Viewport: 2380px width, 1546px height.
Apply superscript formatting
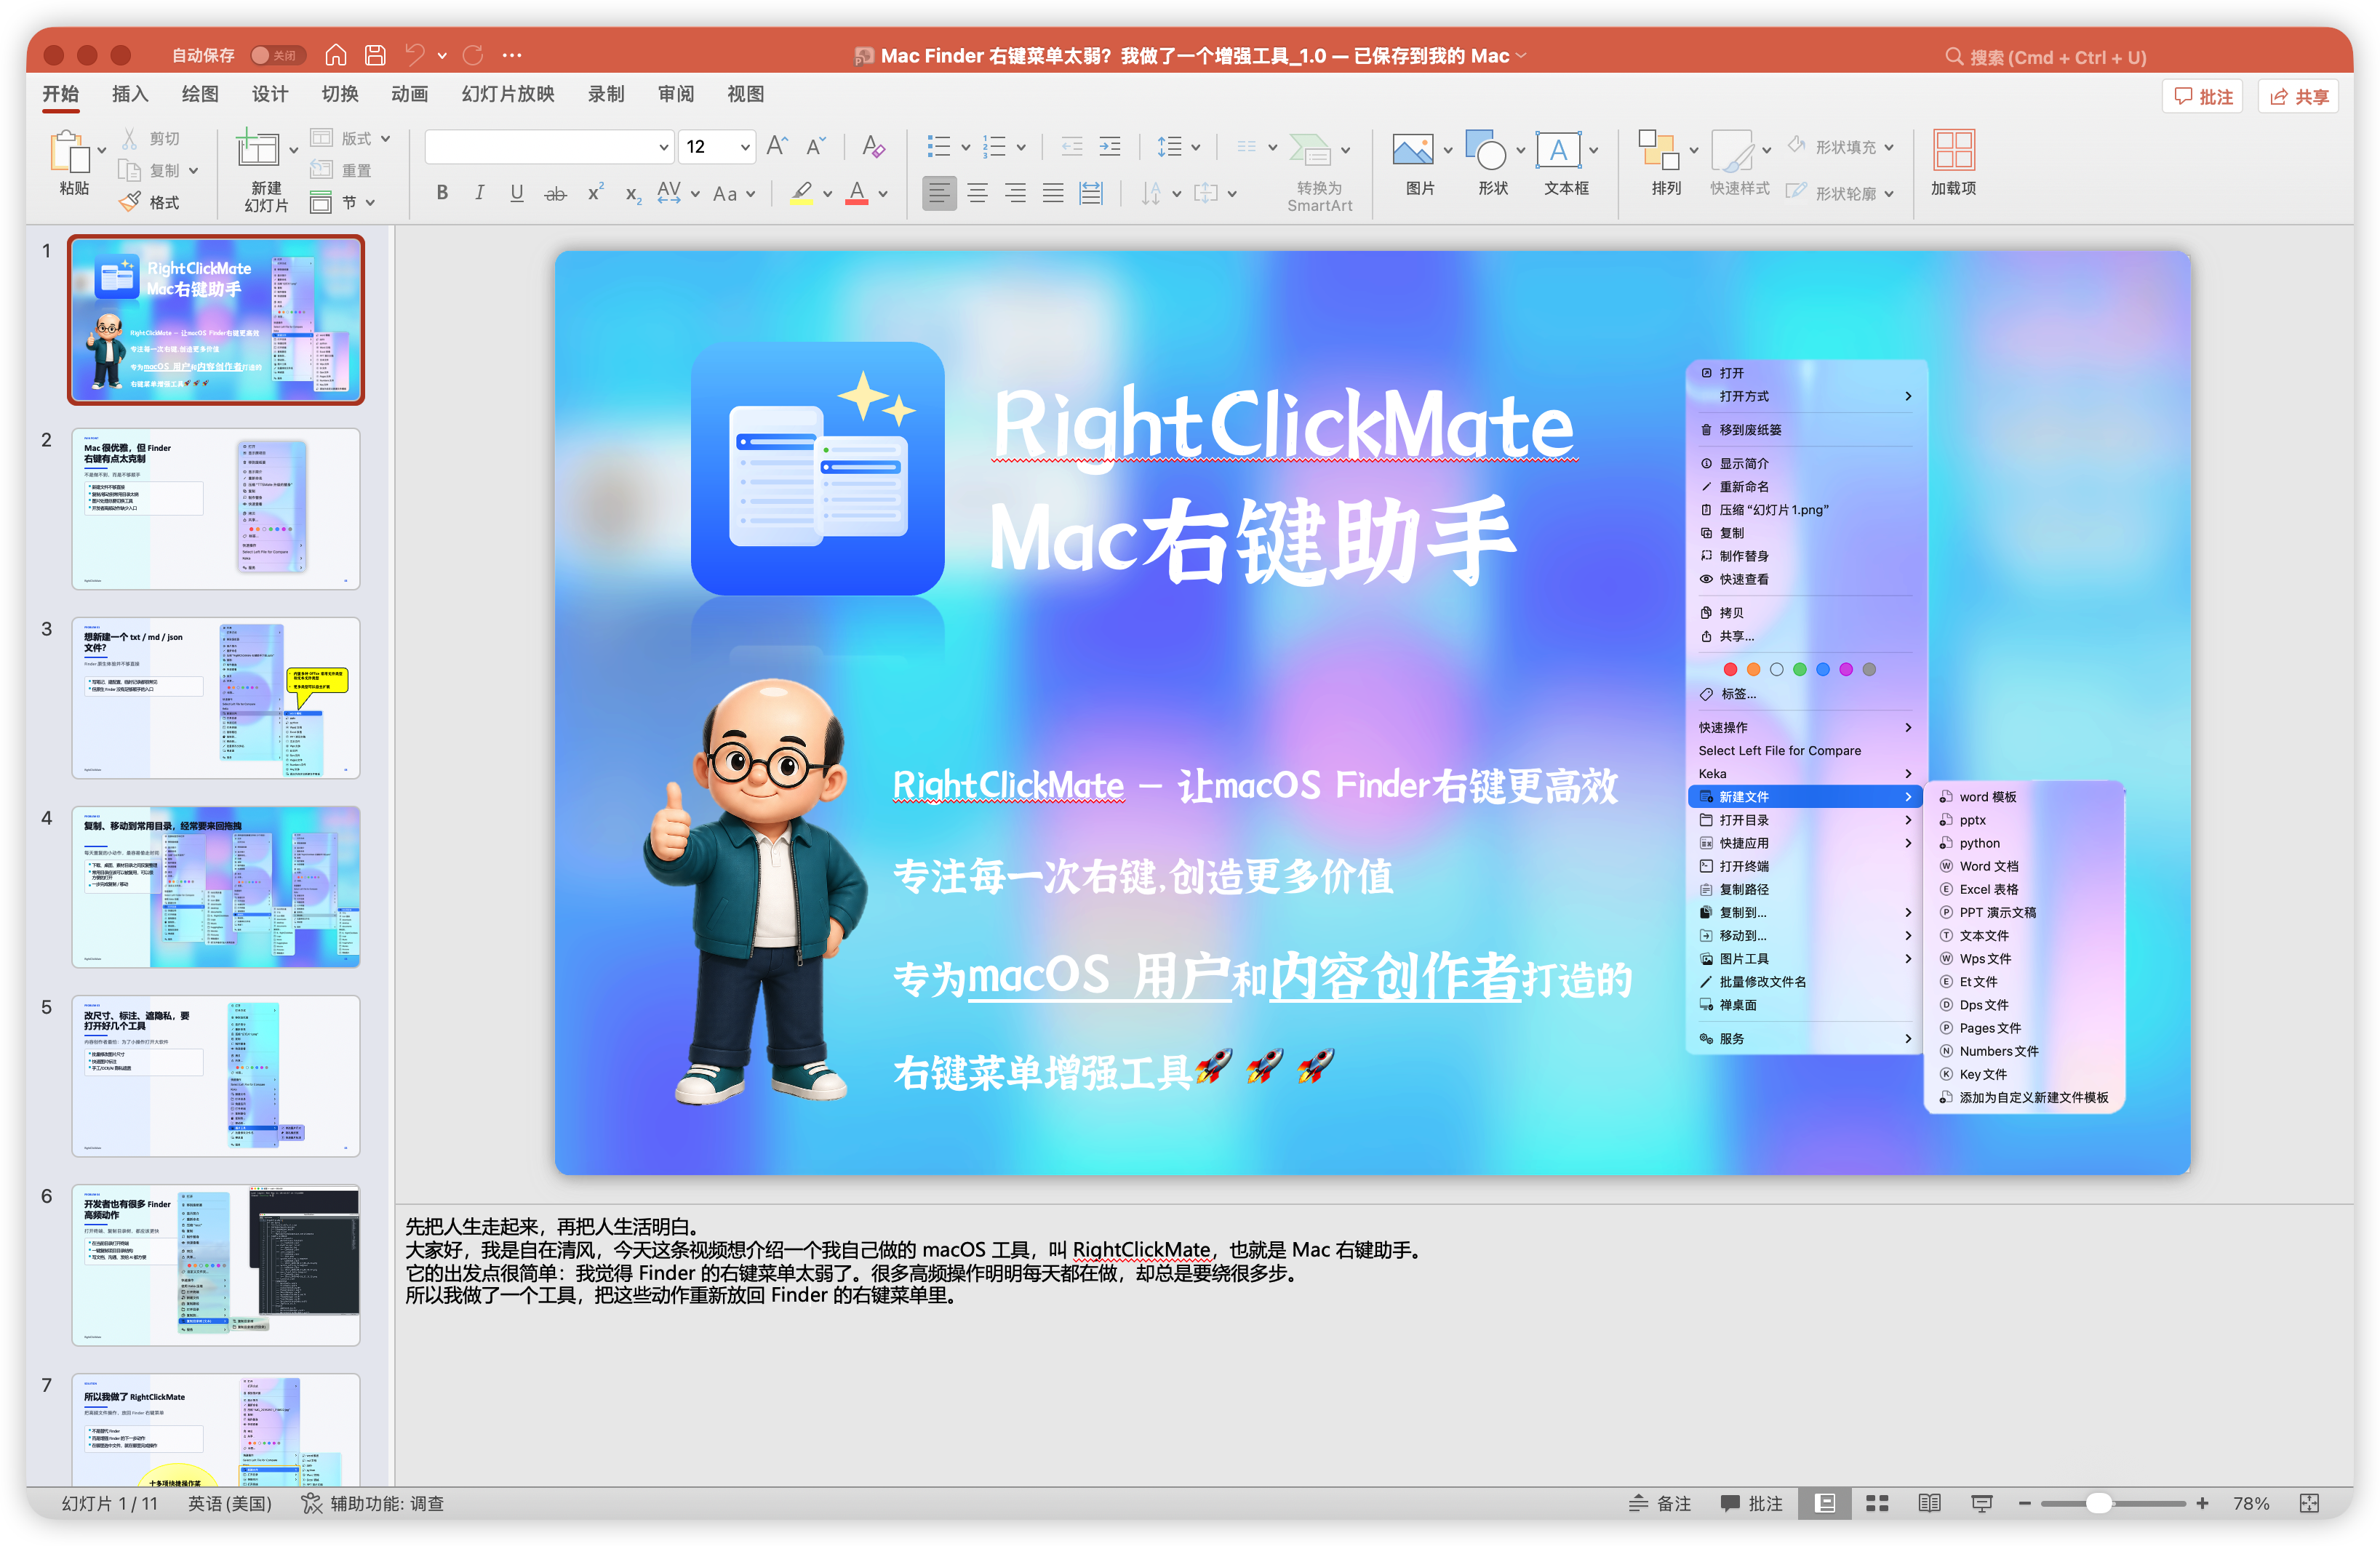click(595, 193)
